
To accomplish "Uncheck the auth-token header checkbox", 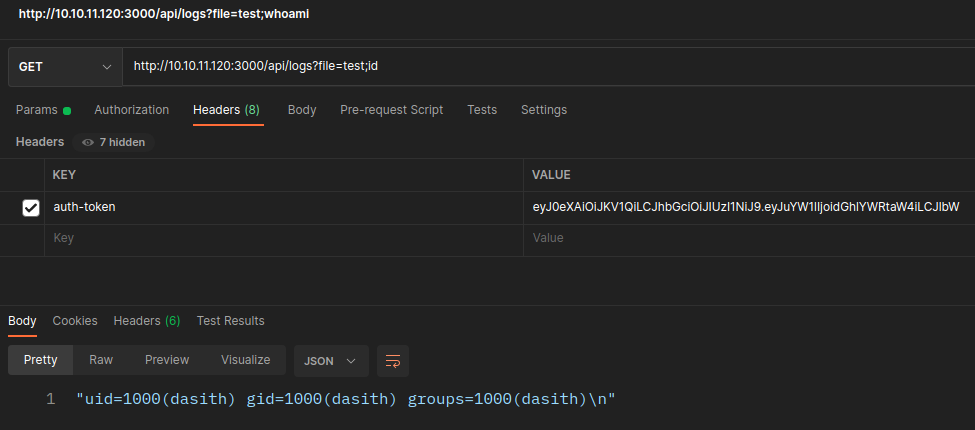I will (x=31, y=207).
